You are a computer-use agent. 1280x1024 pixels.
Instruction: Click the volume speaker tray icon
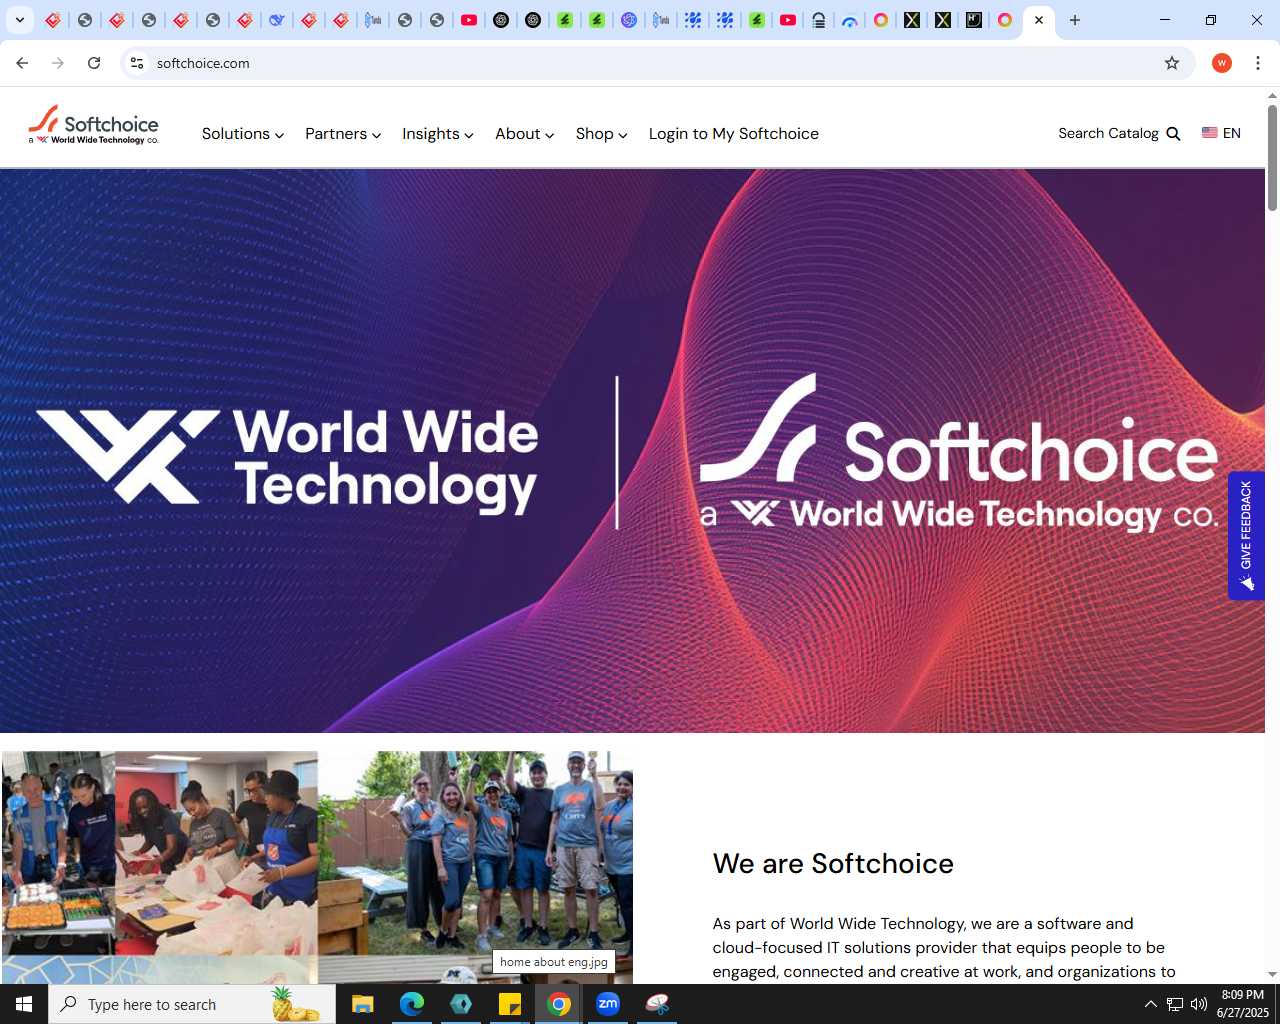tap(1199, 1004)
